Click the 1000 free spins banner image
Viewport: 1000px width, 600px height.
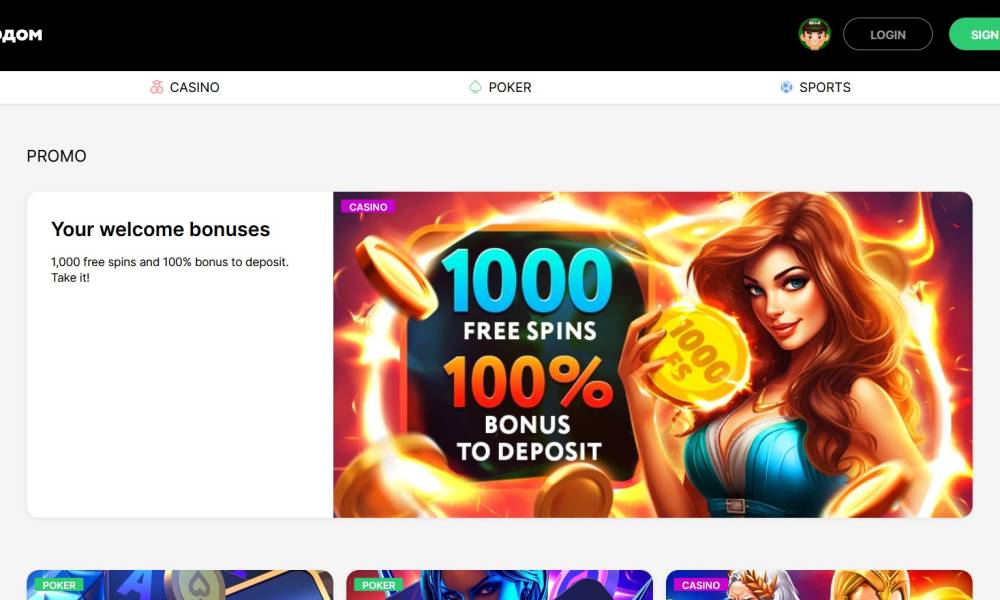pos(652,355)
